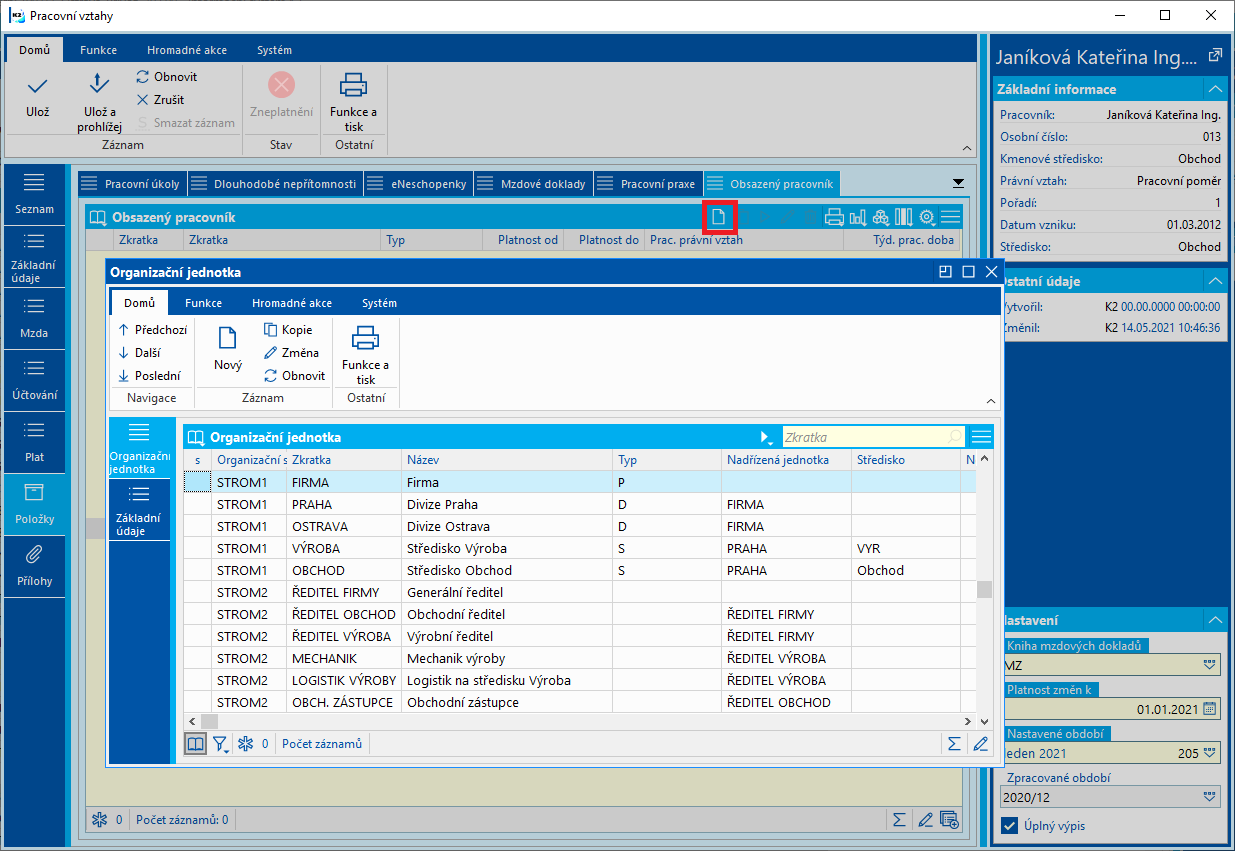
Task: Click horizontal scrollbar of Organizační jednotka grid
Action: click(581, 721)
